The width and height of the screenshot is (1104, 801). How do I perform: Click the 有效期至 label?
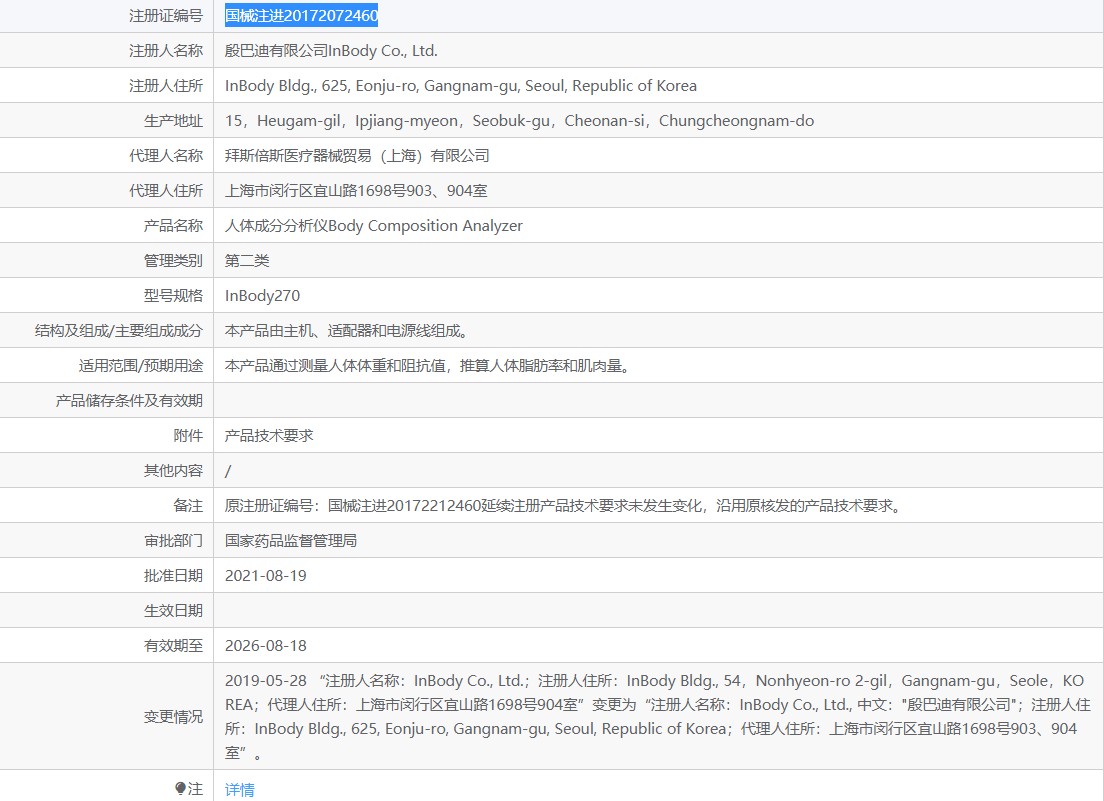pos(173,645)
